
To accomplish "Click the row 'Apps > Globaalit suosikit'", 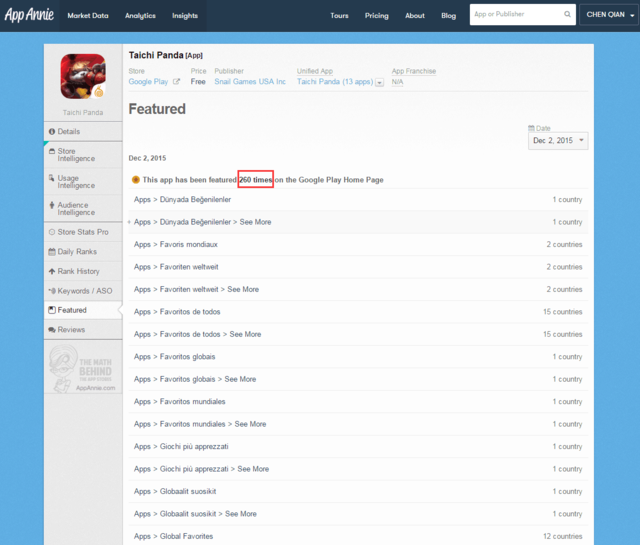I will click(x=358, y=492).
